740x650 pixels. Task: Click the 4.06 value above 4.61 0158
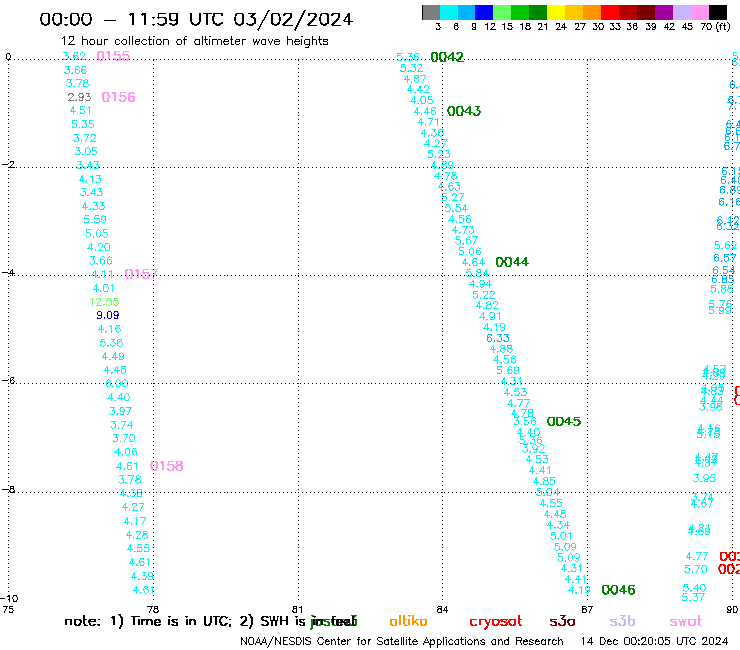(126, 452)
